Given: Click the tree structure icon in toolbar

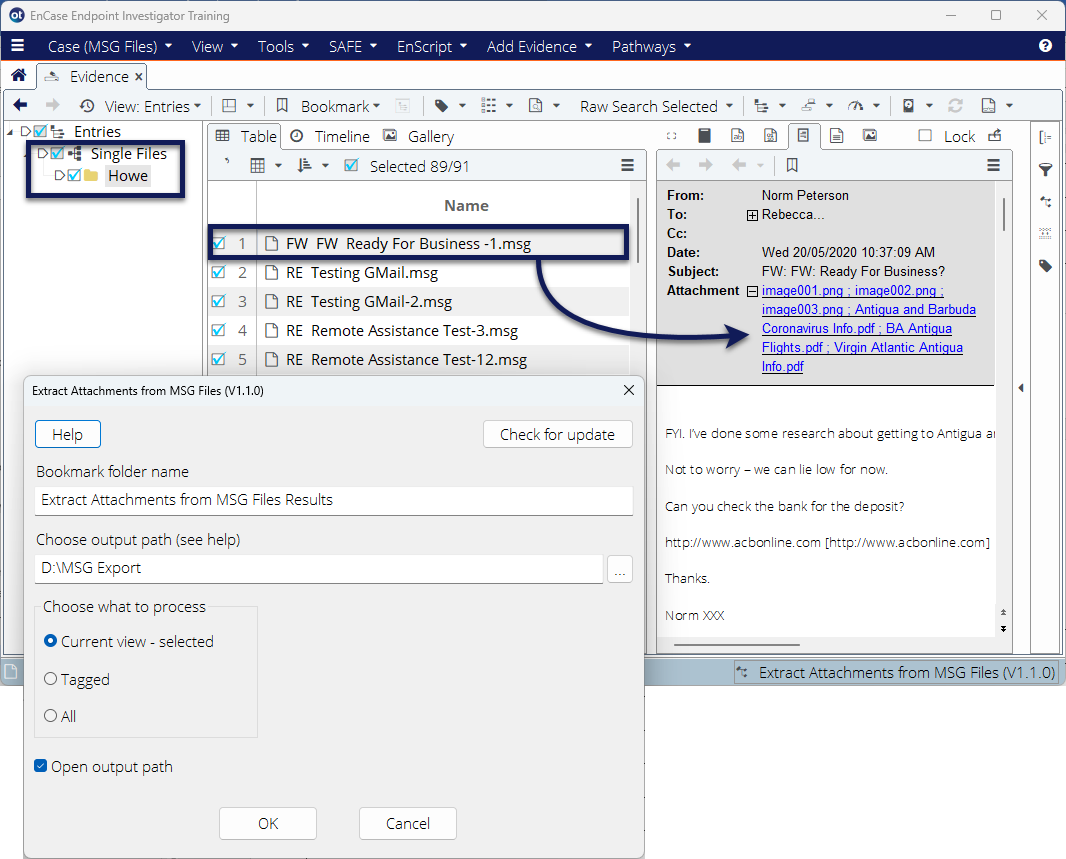Looking at the screenshot, I should pos(761,106).
